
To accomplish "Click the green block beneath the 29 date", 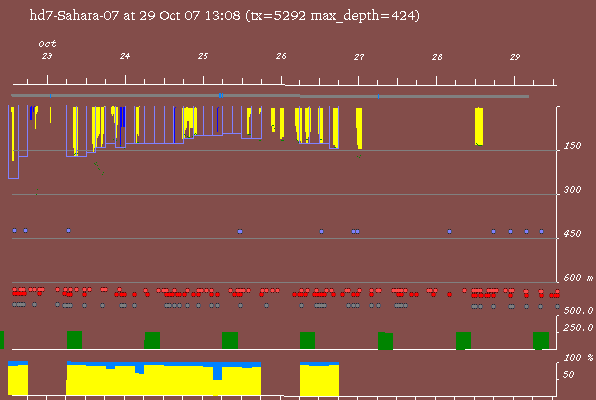I will click(x=541, y=340).
